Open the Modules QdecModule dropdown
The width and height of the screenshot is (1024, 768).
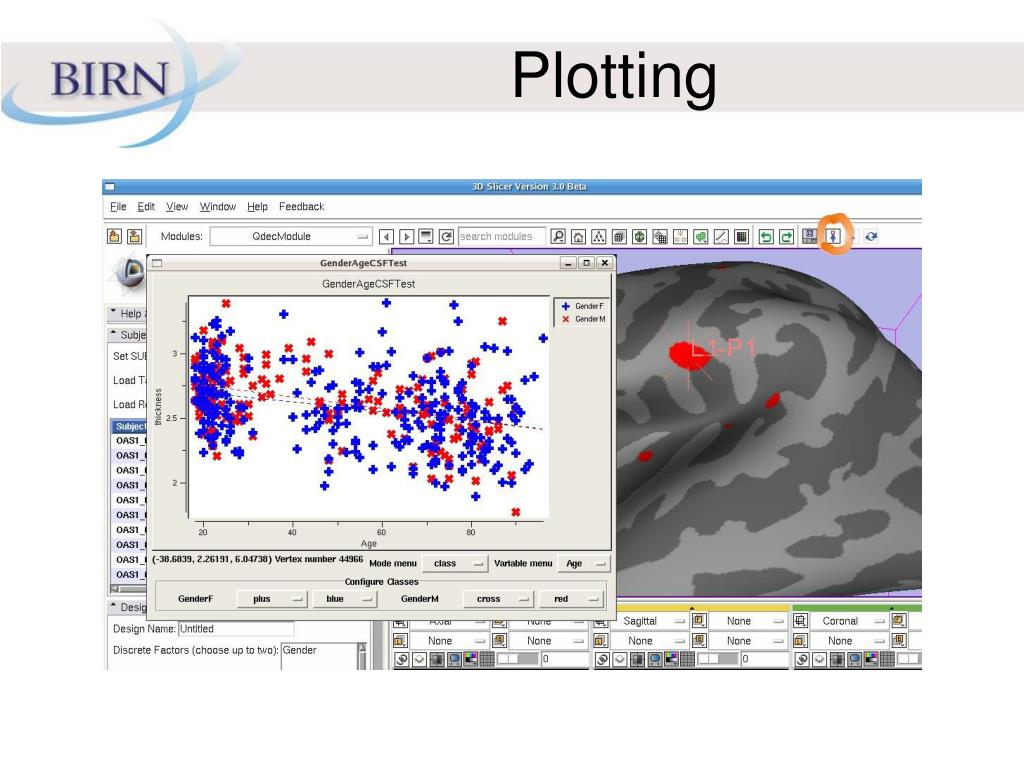pyautogui.click(x=291, y=236)
